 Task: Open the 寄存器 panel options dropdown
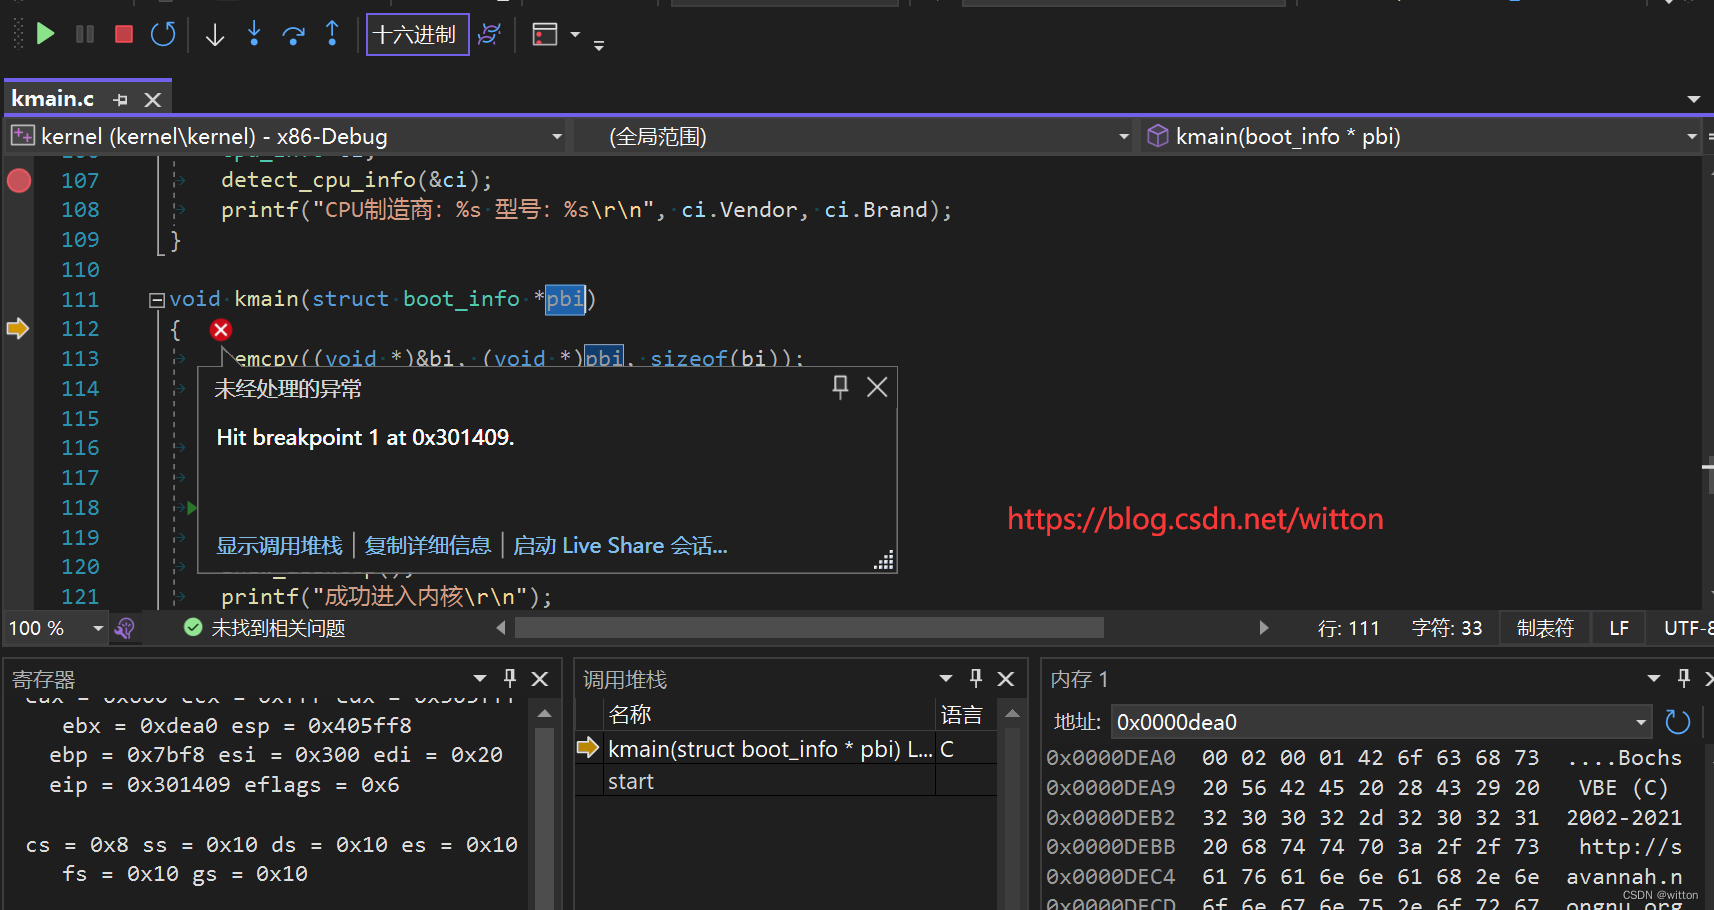tap(480, 678)
